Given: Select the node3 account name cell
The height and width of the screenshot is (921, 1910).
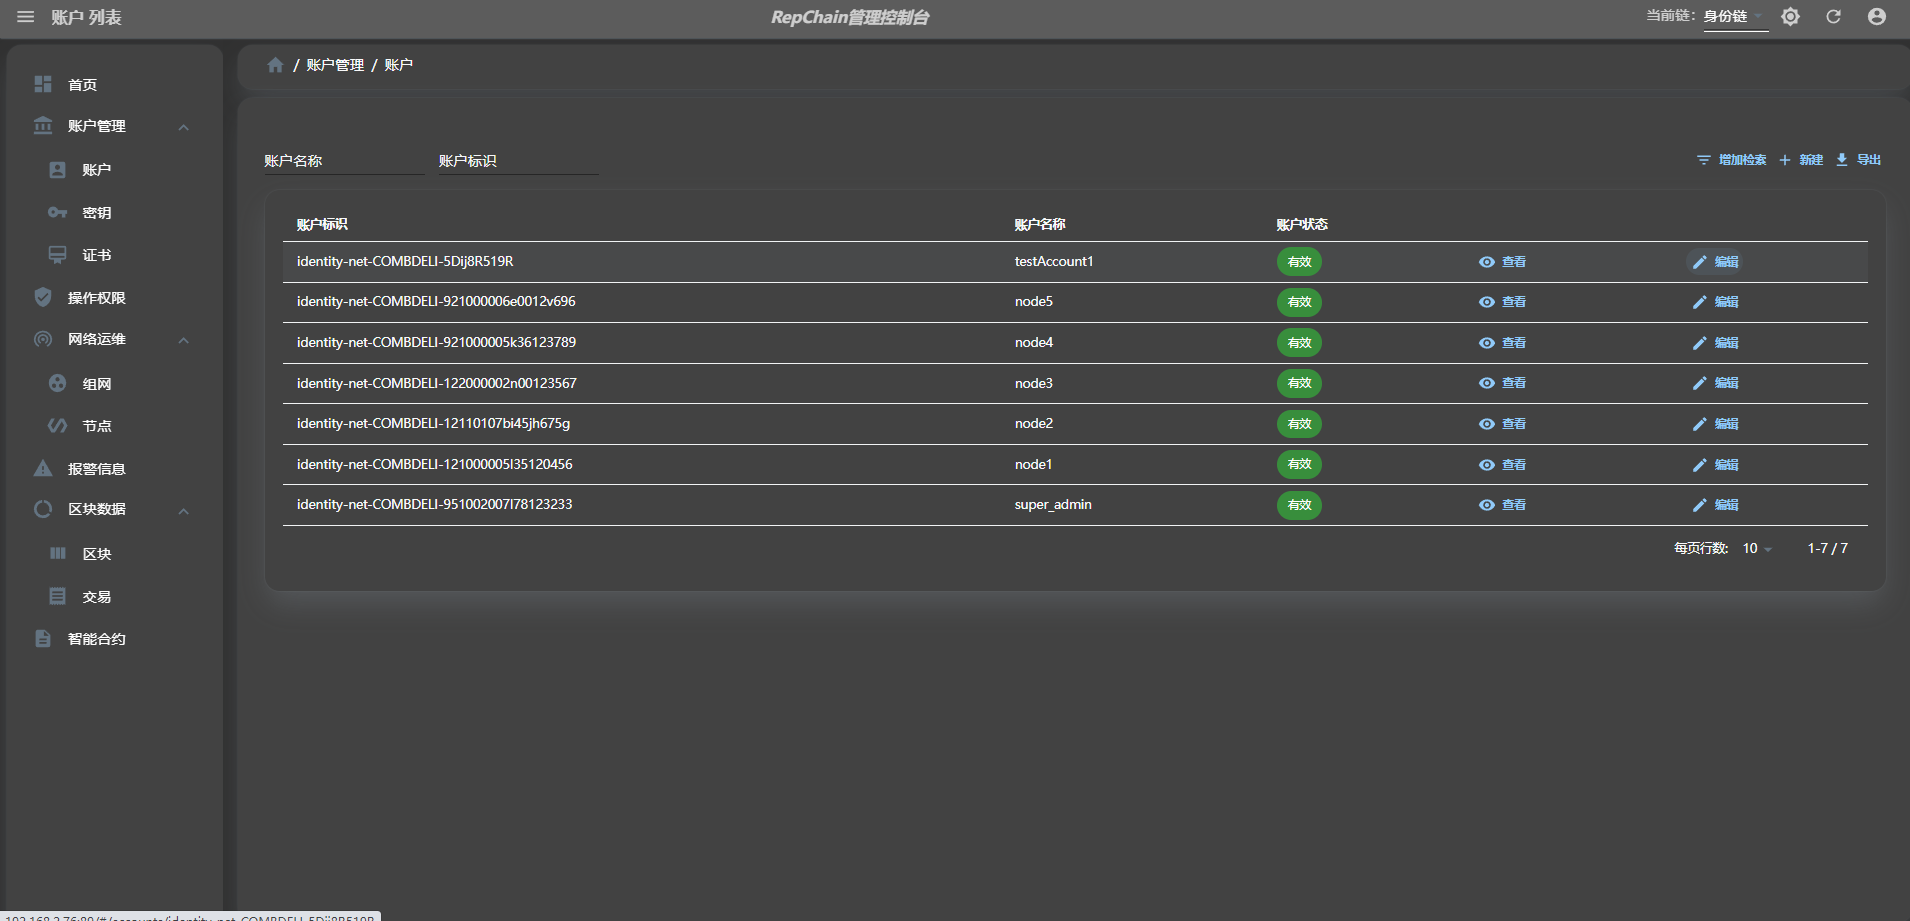Looking at the screenshot, I should coord(1034,383).
